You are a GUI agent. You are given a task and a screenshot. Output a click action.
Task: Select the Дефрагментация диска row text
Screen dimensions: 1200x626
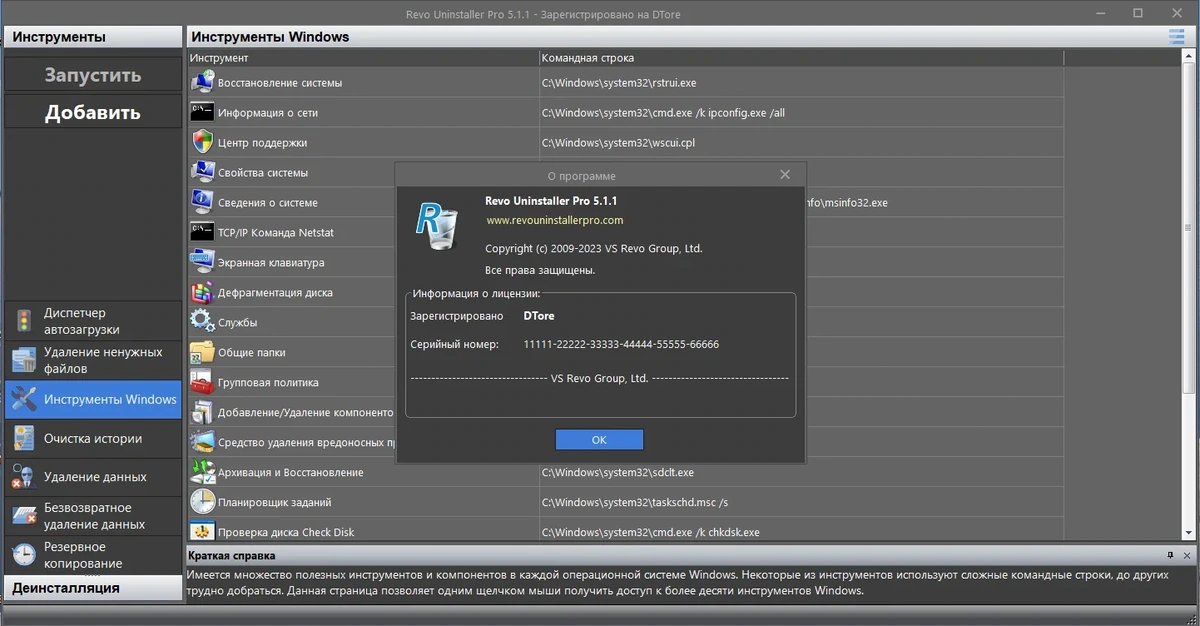(x=275, y=292)
